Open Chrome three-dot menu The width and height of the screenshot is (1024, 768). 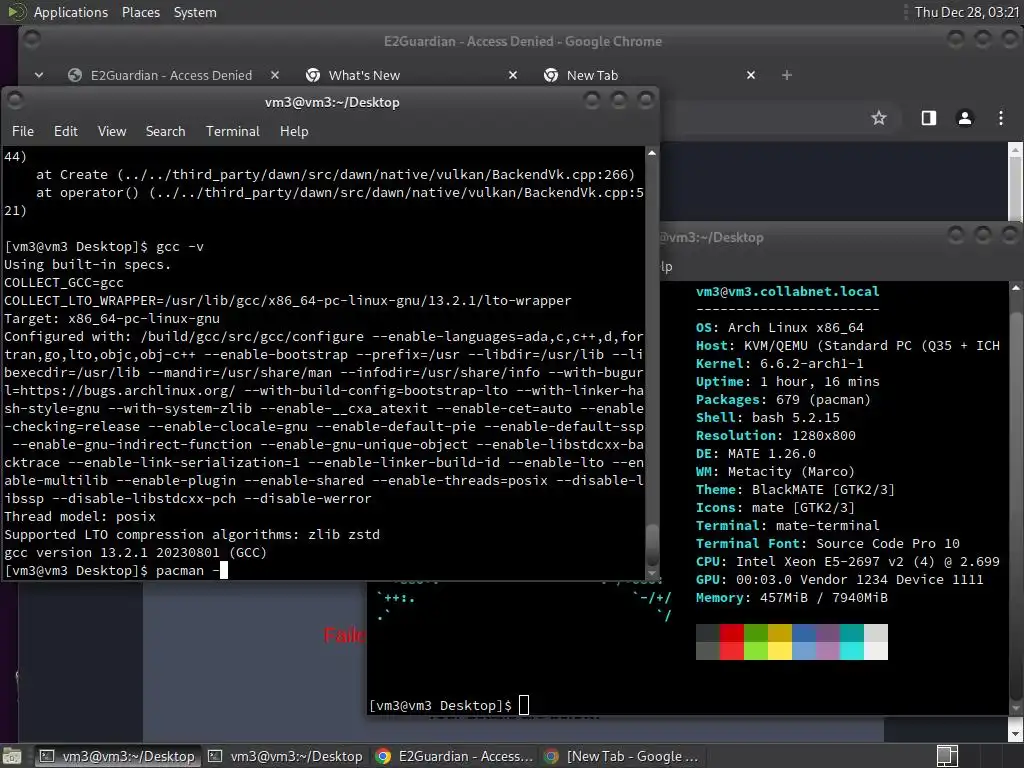pyautogui.click(x=1000, y=118)
